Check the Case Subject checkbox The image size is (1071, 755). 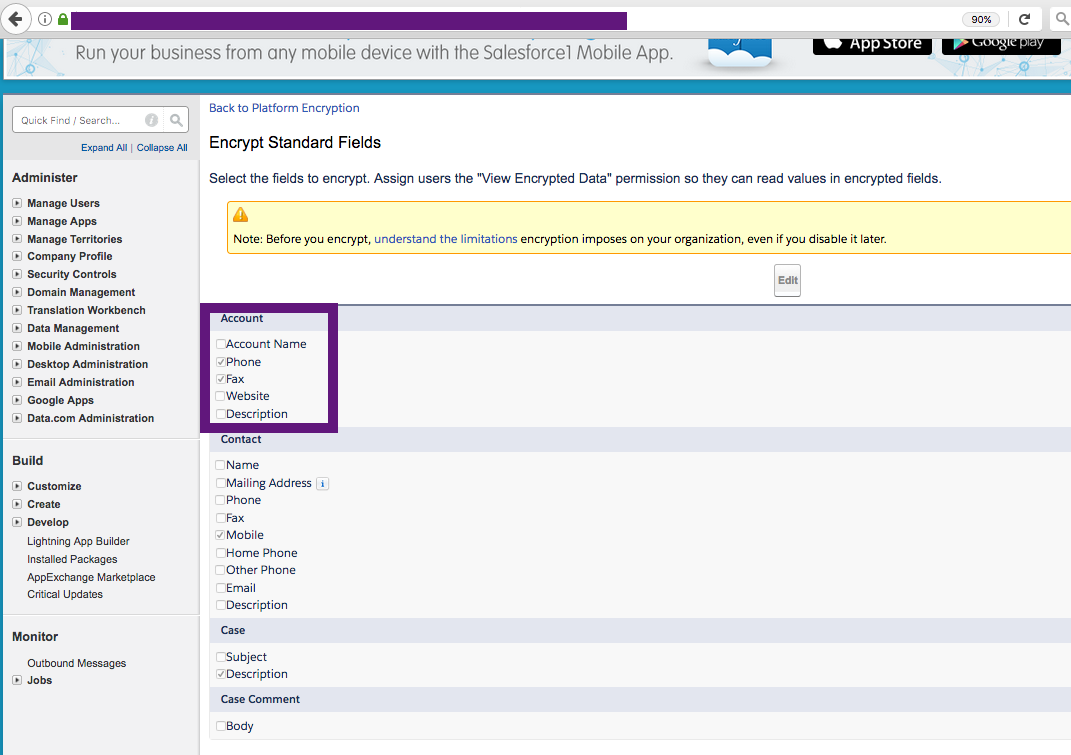[x=221, y=657]
